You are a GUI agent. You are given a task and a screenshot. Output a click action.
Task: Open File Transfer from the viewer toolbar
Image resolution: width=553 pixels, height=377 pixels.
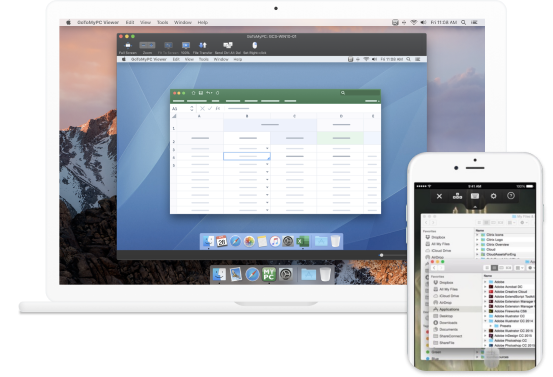click(203, 45)
